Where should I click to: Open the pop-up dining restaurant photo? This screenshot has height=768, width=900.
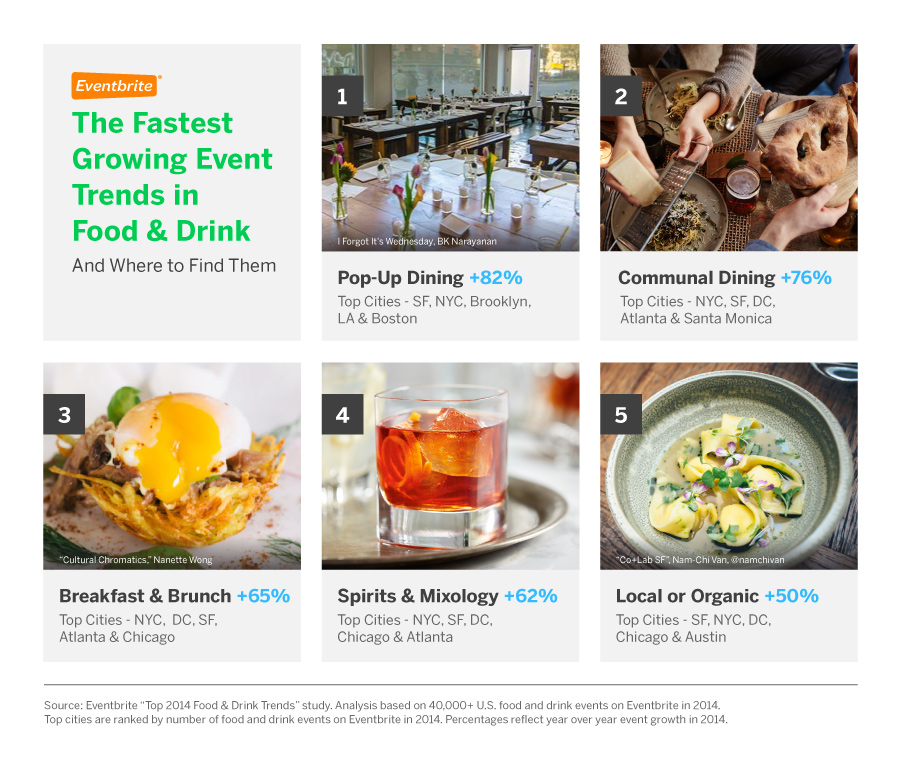450,148
